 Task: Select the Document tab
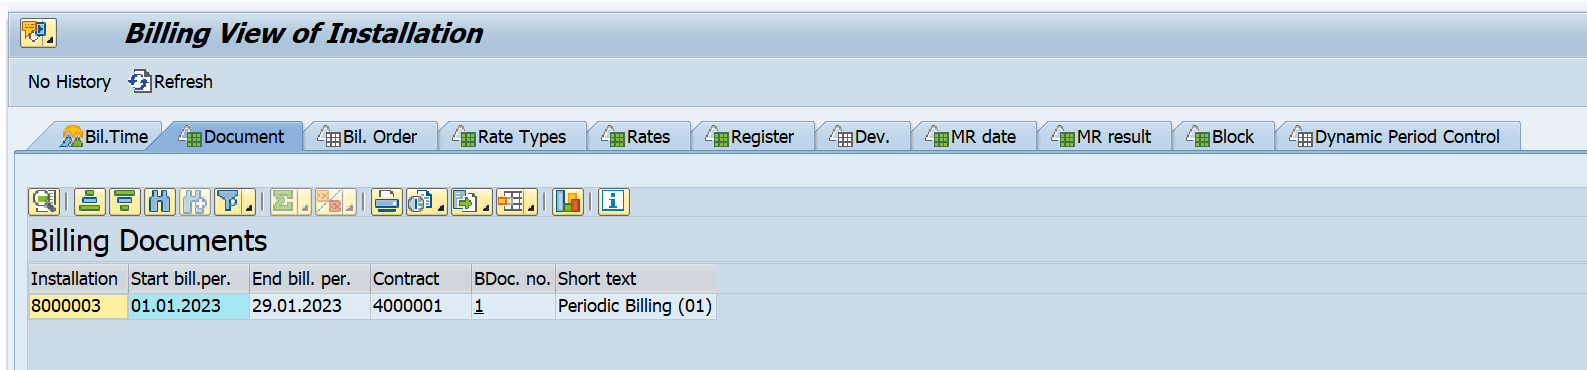point(232,137)
